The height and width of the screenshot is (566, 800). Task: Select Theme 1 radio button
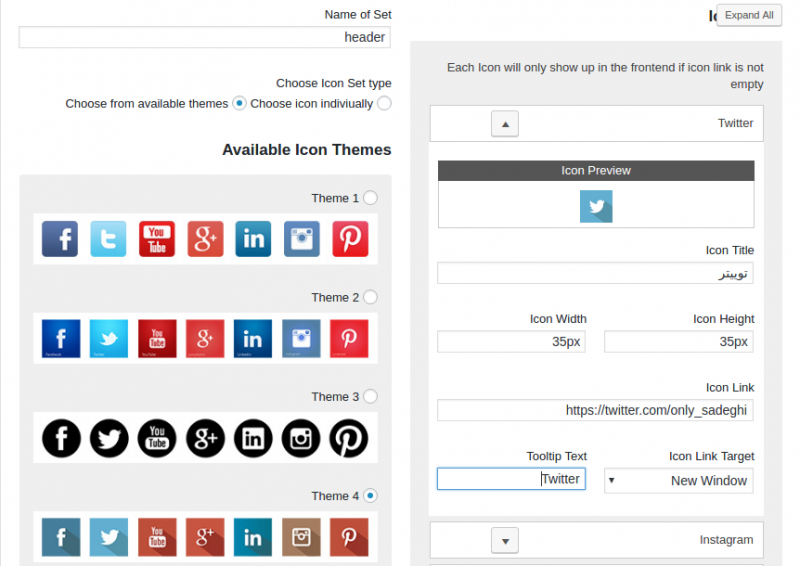tap(371, 198)
